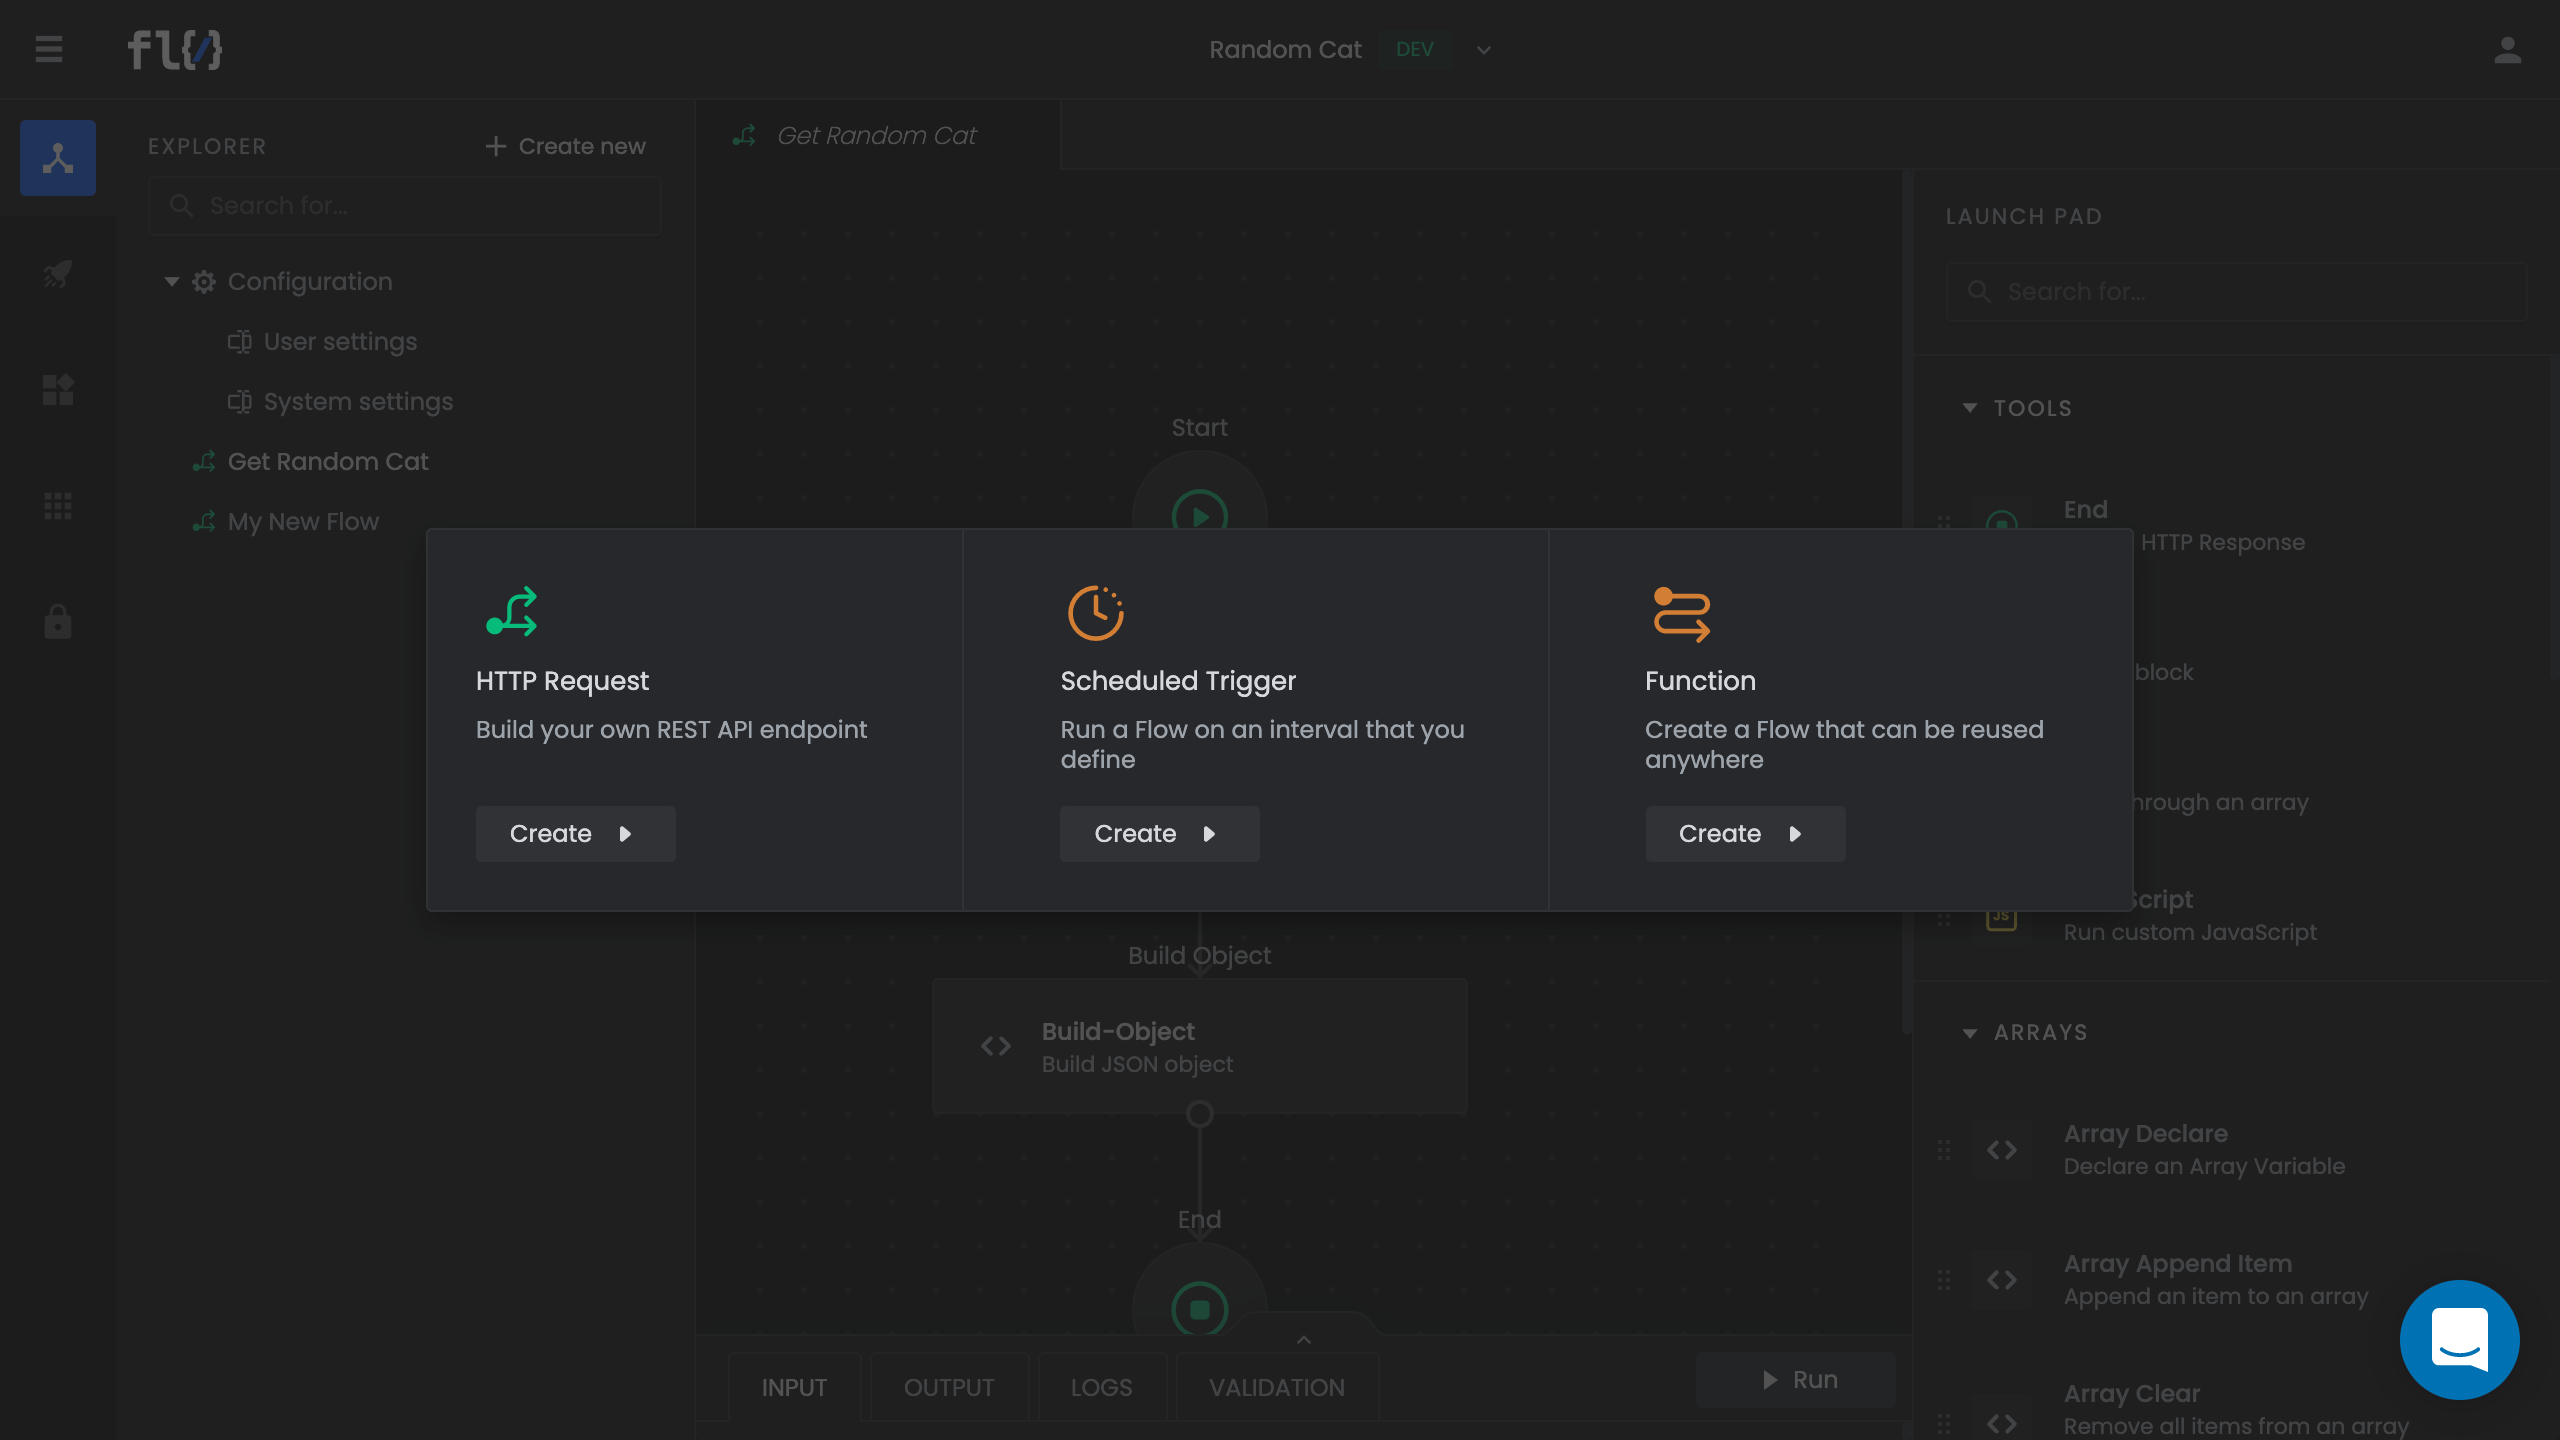Click the hamburger menu icon

(x=48, y=49)
